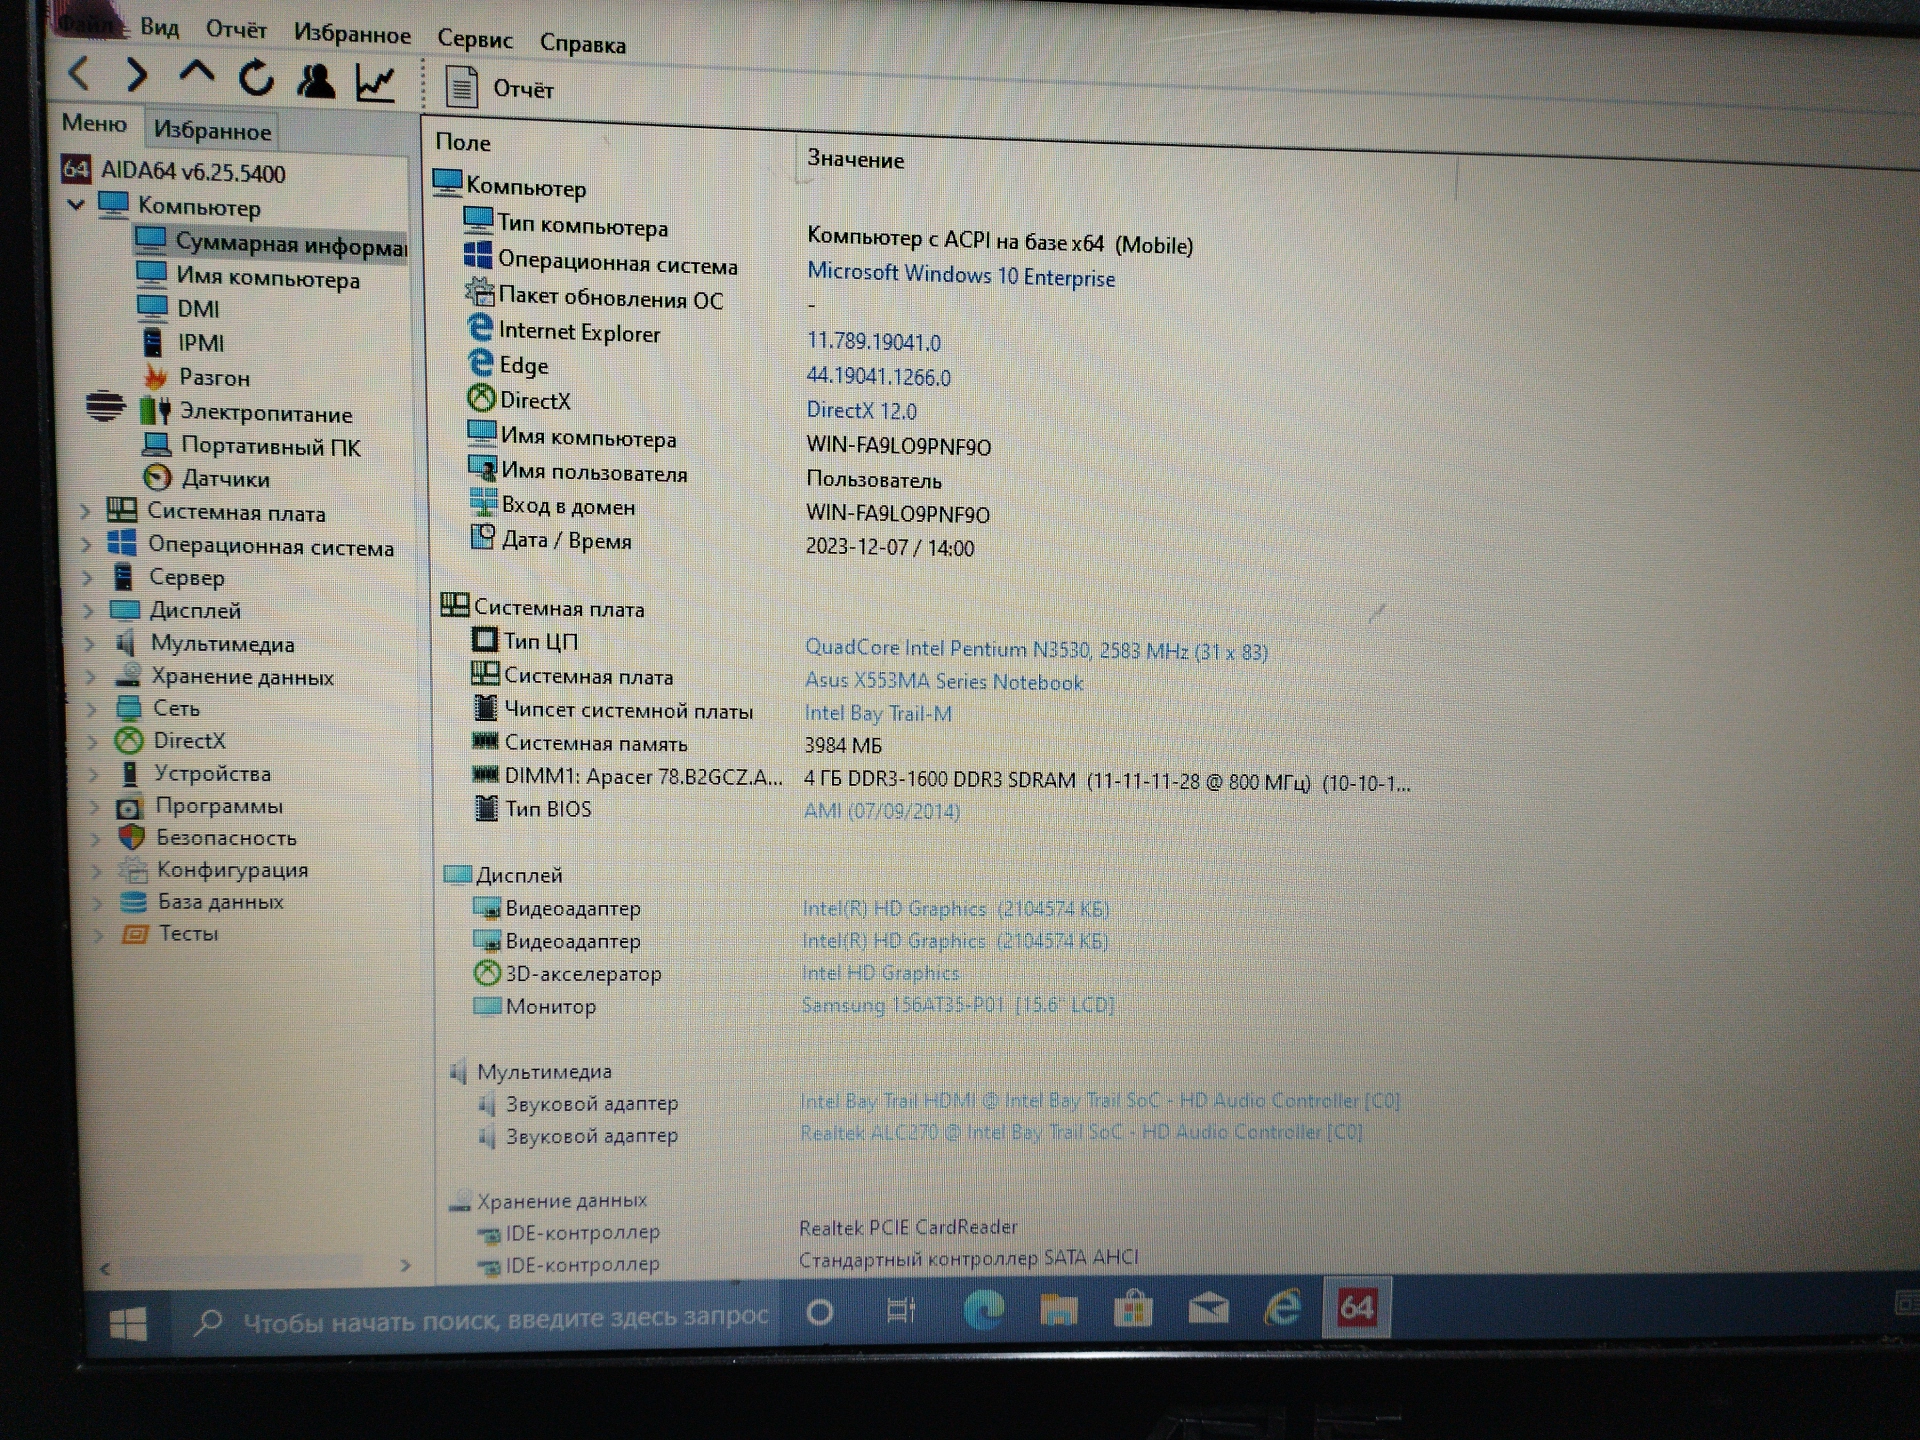Open the Microsoft Windows 10 Enterprise link
Image resolution: width=1920 pixels, height=1440 pixels.
tap(961, 275)
